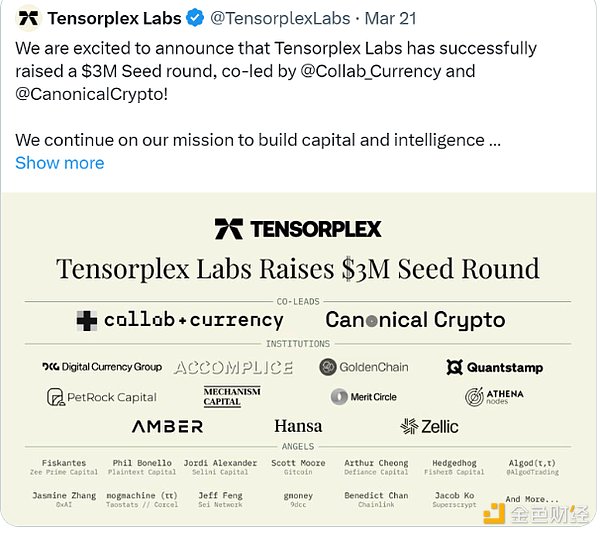Click the Quantstamp logo icon
600x535 pixels.
[455, 367]
